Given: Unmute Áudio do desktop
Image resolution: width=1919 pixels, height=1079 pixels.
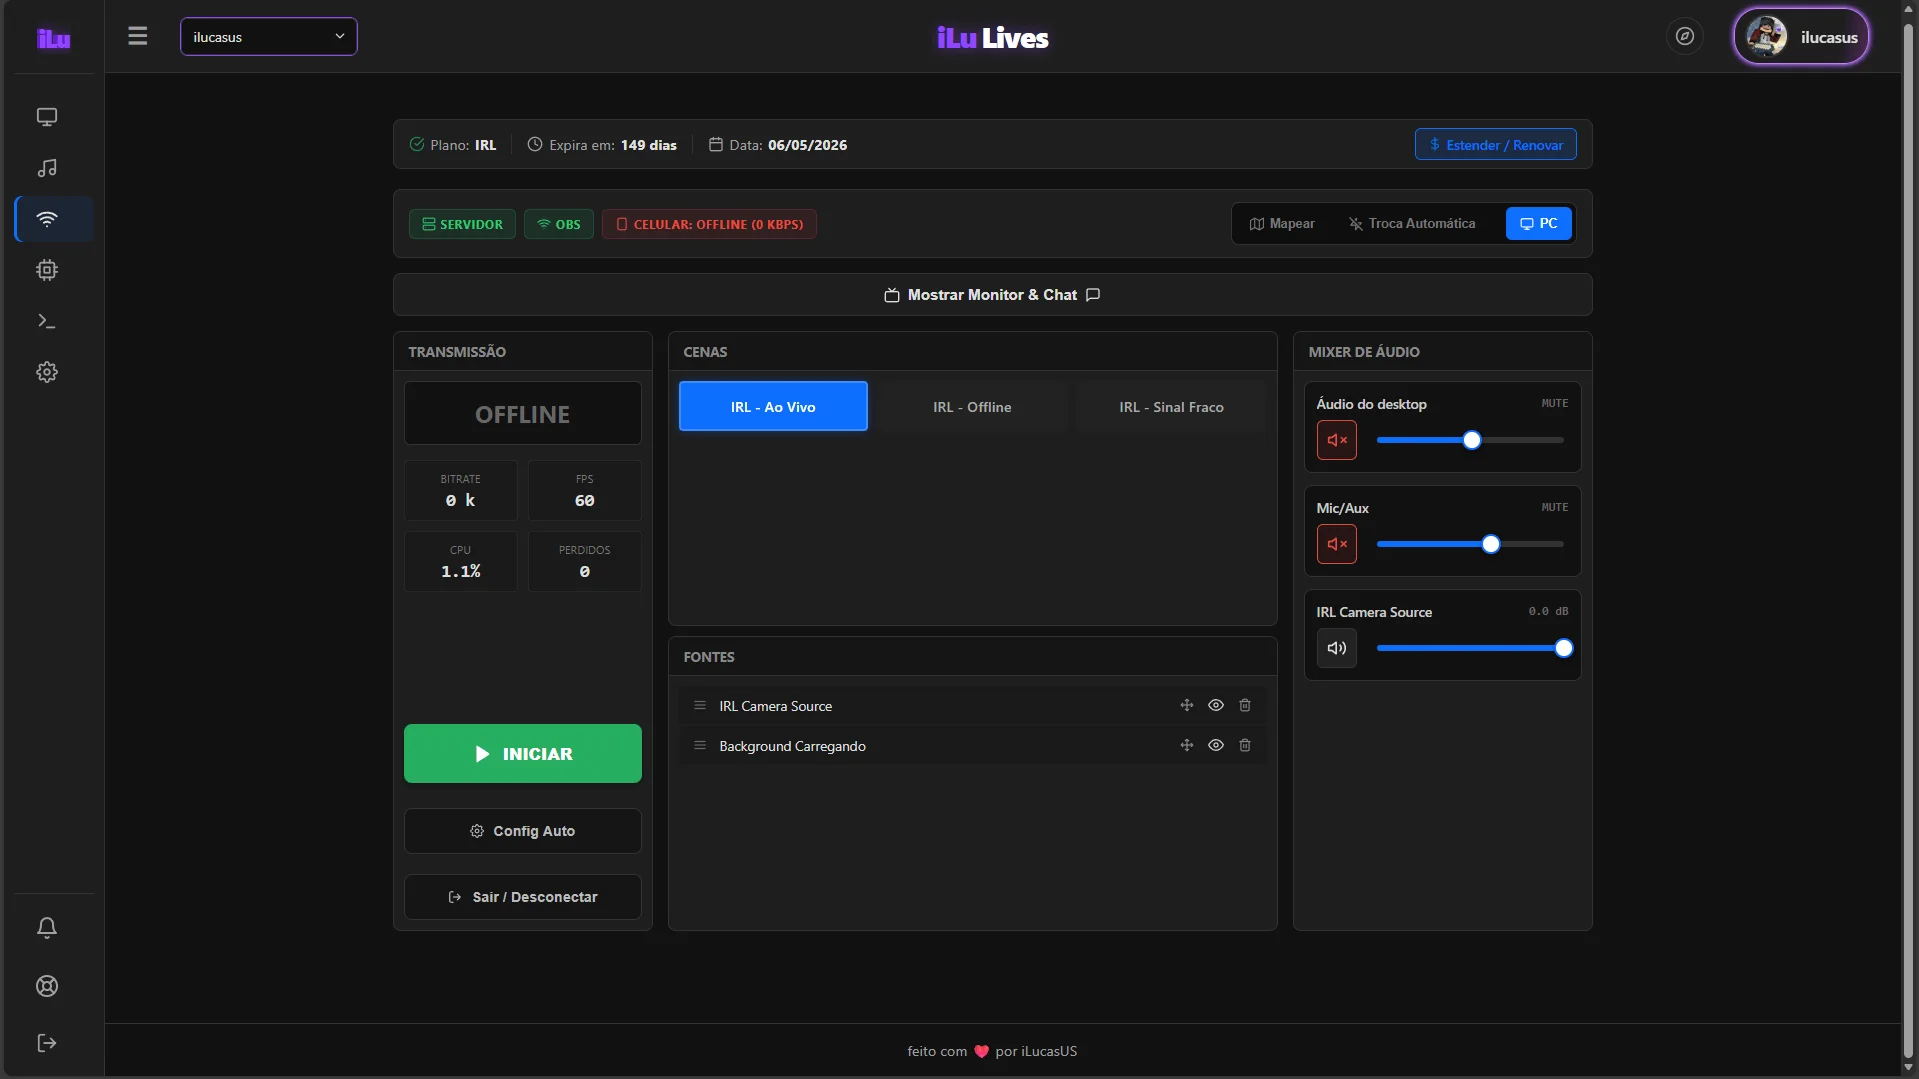Looking at the screenshot, I should (1337, 440).
